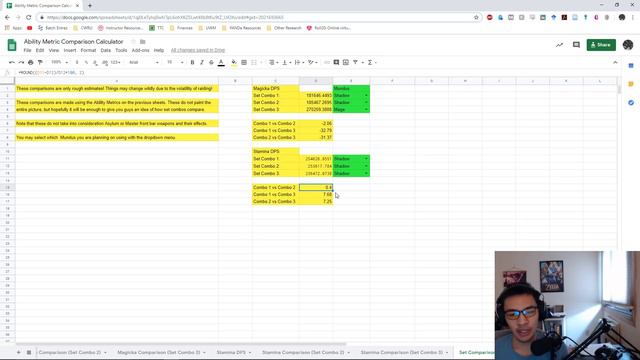Click the Insert link icon
Viewport: 640px width, 360px height.
(327, 62)
